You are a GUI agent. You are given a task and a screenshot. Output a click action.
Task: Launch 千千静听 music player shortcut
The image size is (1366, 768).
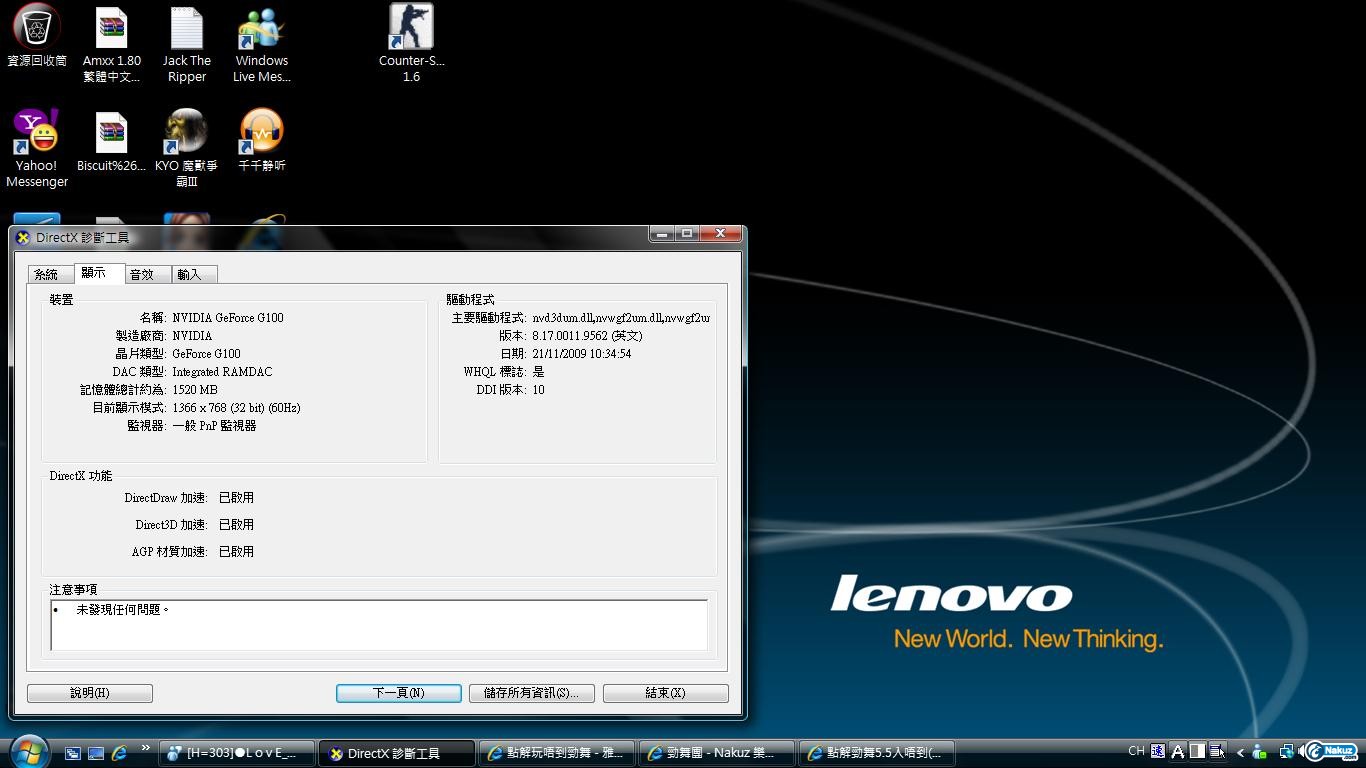point(262,141)
